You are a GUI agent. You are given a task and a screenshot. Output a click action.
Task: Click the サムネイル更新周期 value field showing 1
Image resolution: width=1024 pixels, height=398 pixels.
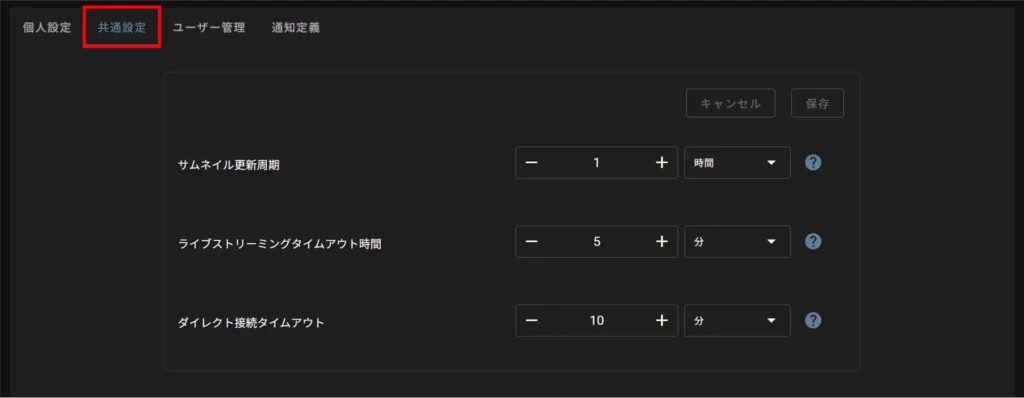tap(596, 163)
